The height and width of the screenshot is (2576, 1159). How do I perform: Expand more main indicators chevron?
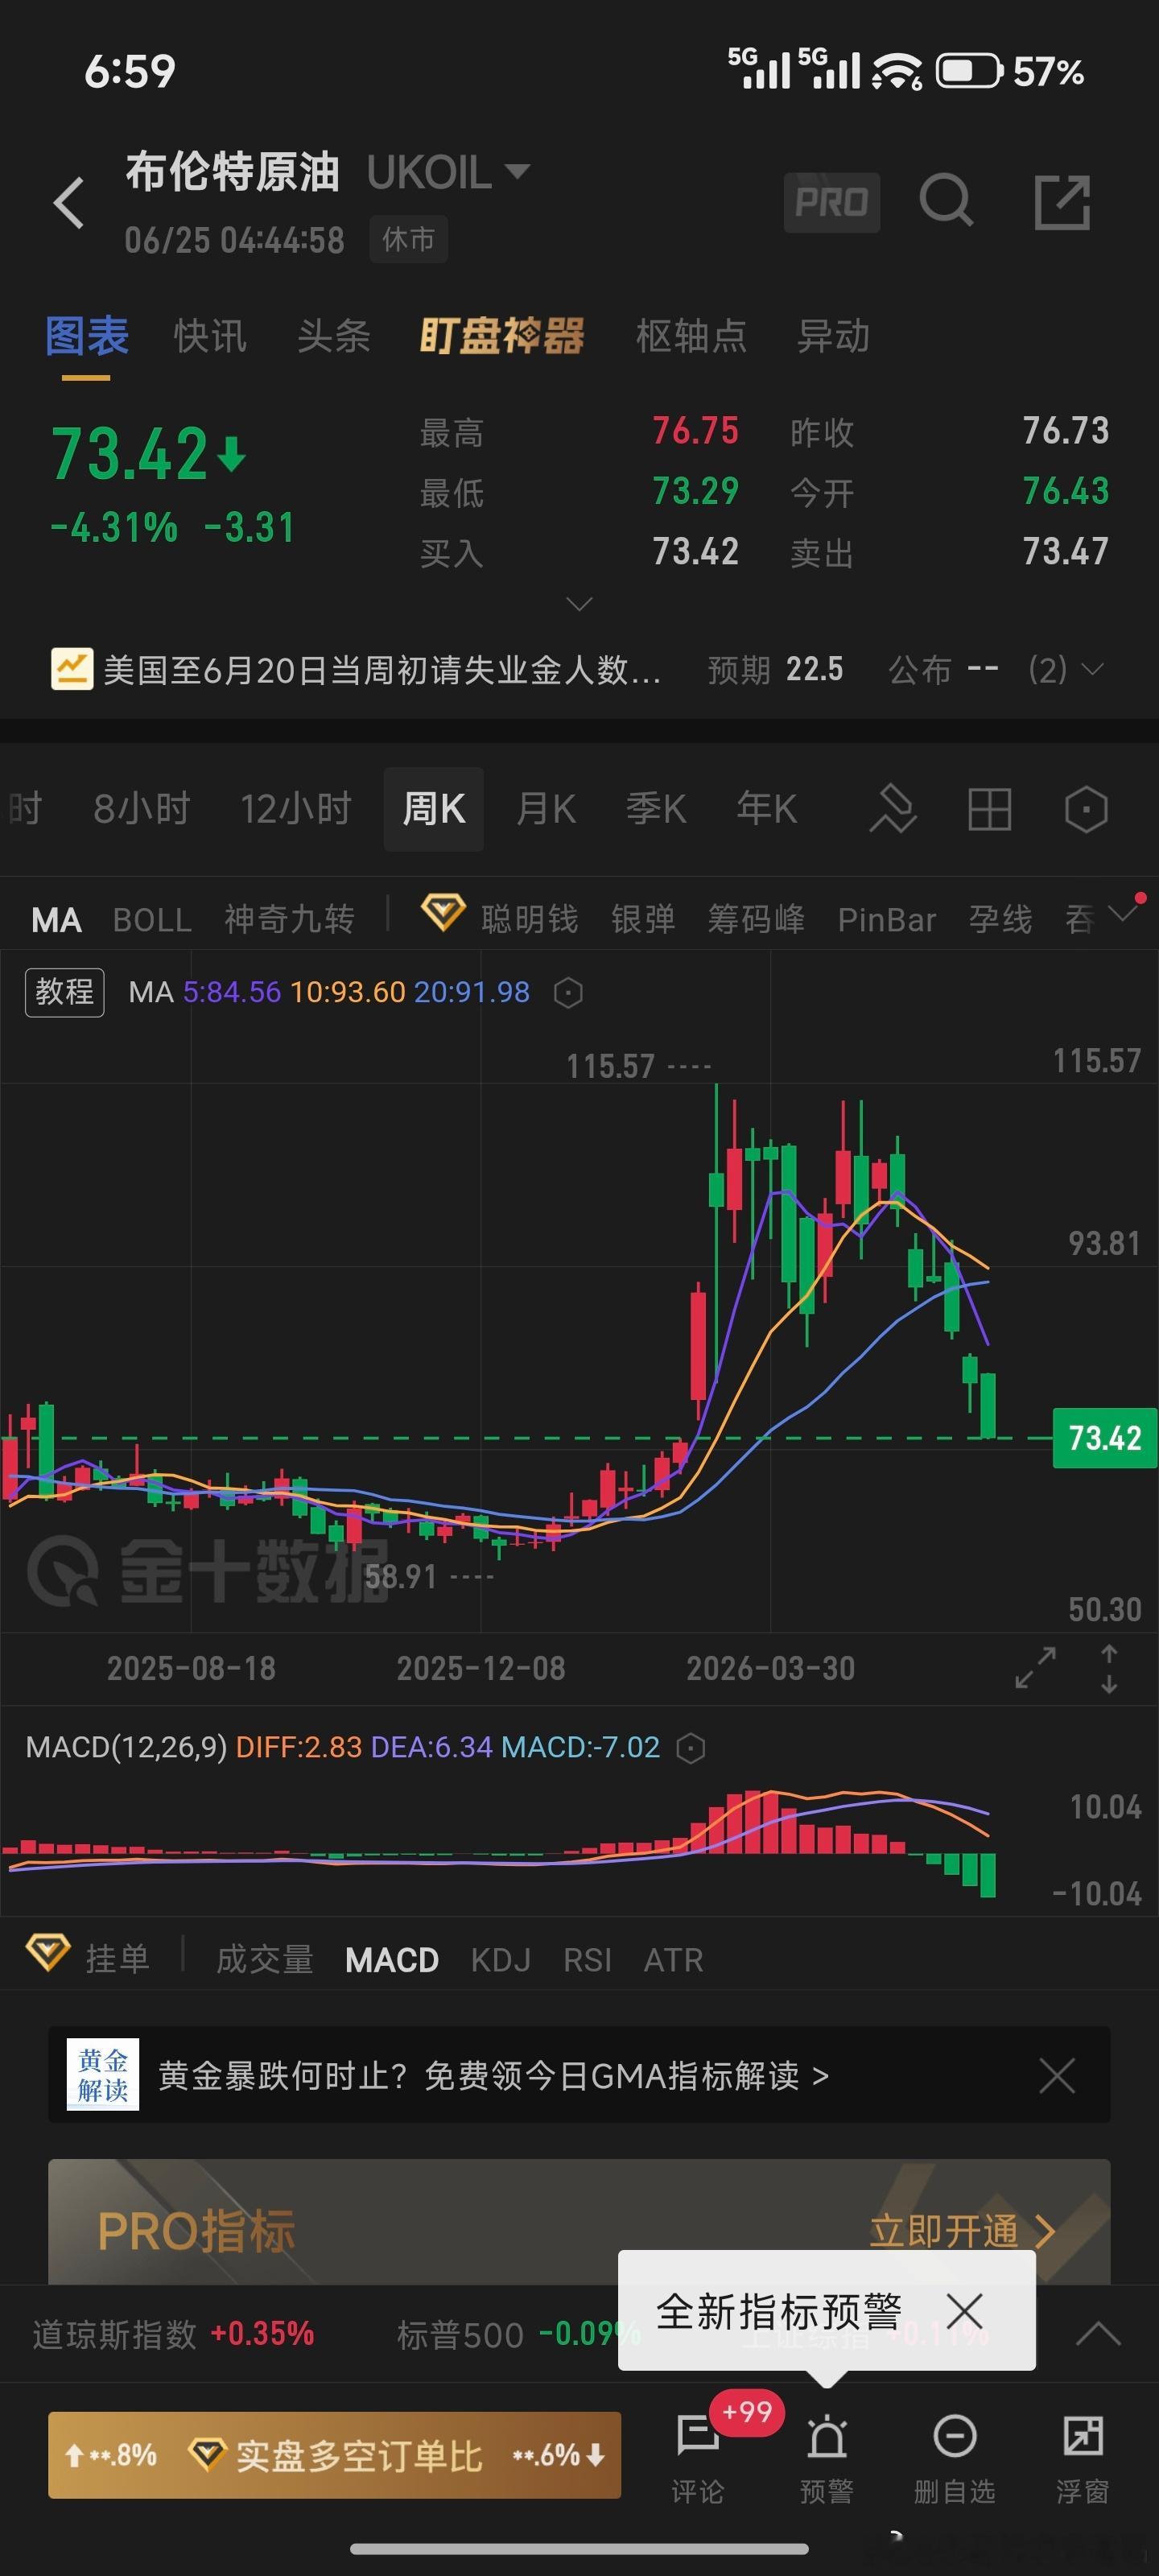[x=1124, y=914]
